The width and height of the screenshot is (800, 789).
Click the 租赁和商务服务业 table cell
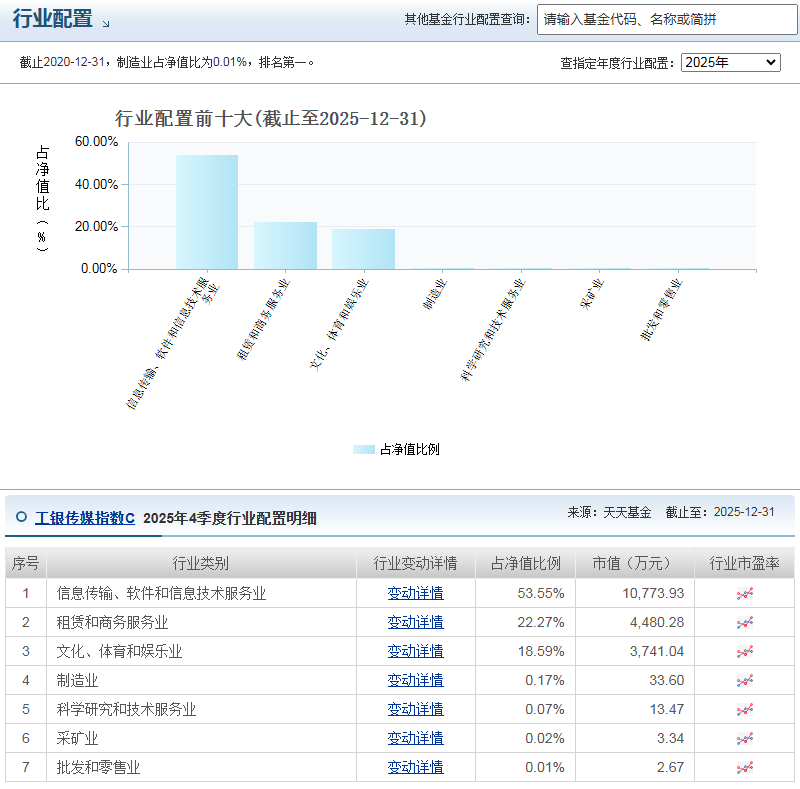201,623
